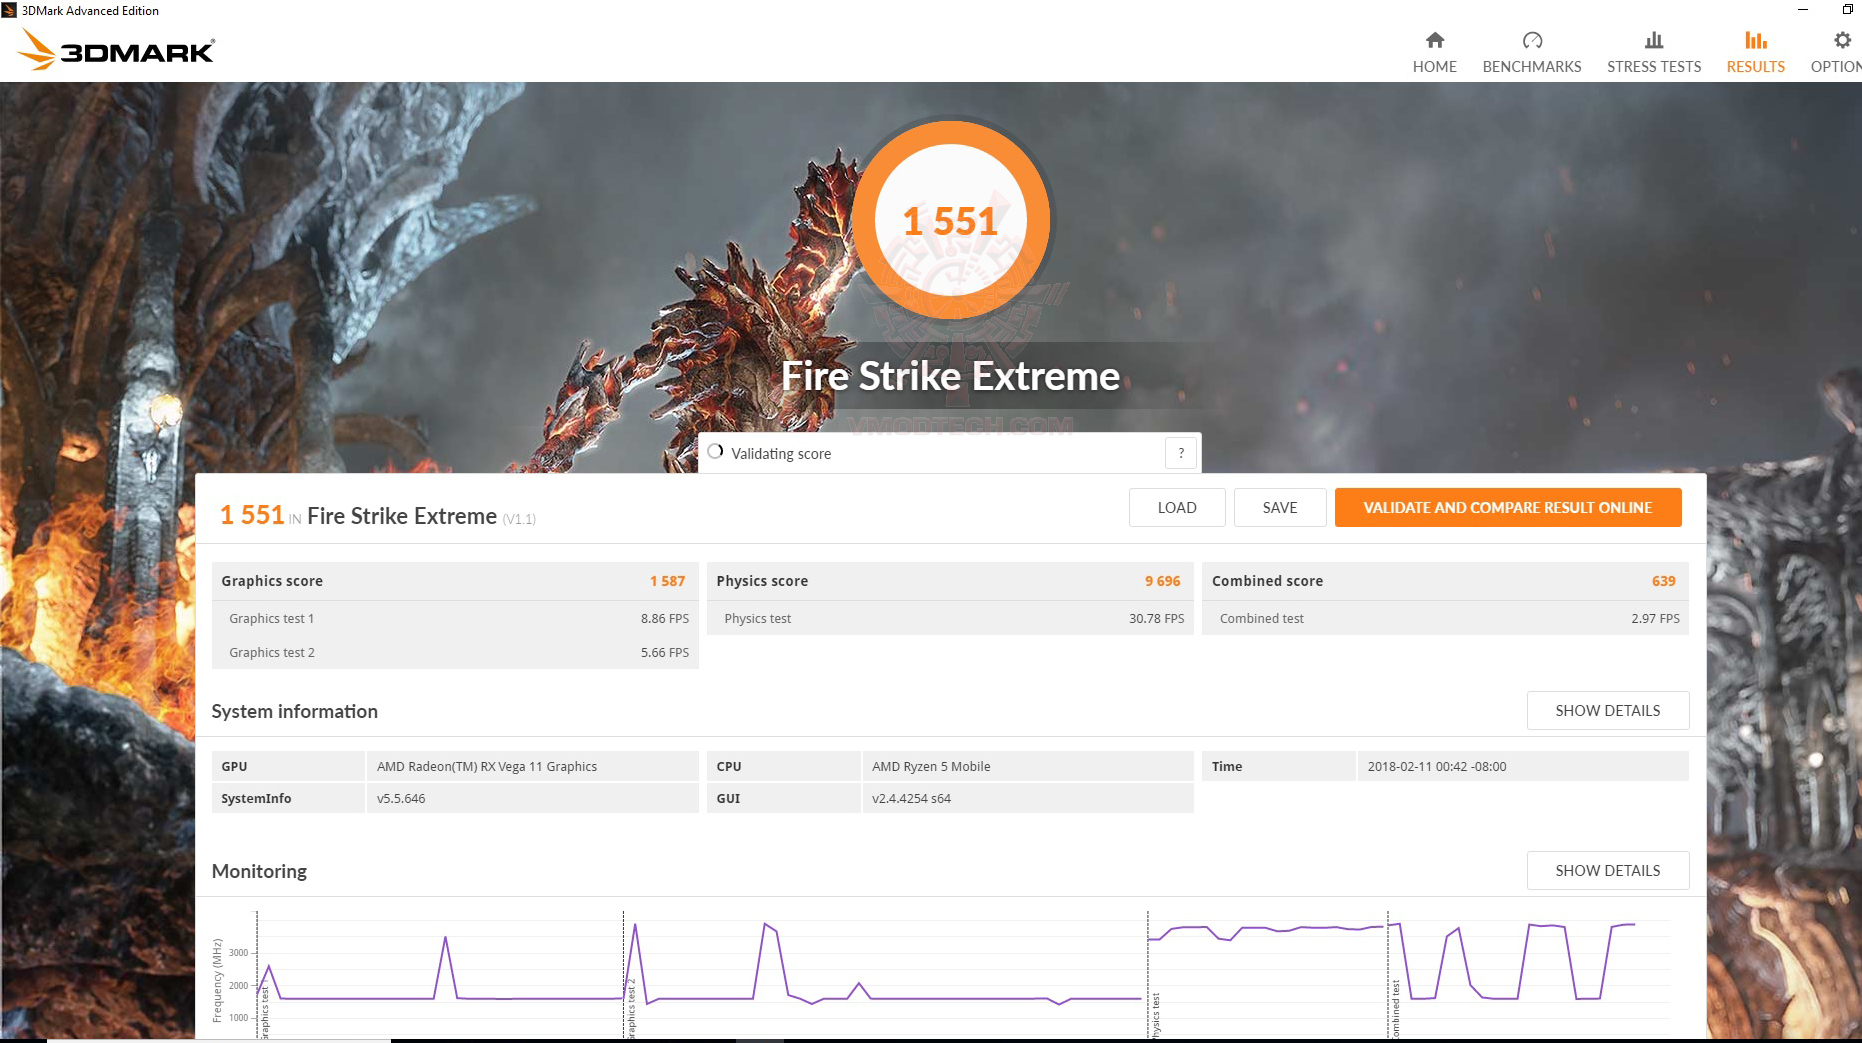The width and height of the screenshot is (1862, 1043).
Task: Click the System information heading
Action: [295, 711]
